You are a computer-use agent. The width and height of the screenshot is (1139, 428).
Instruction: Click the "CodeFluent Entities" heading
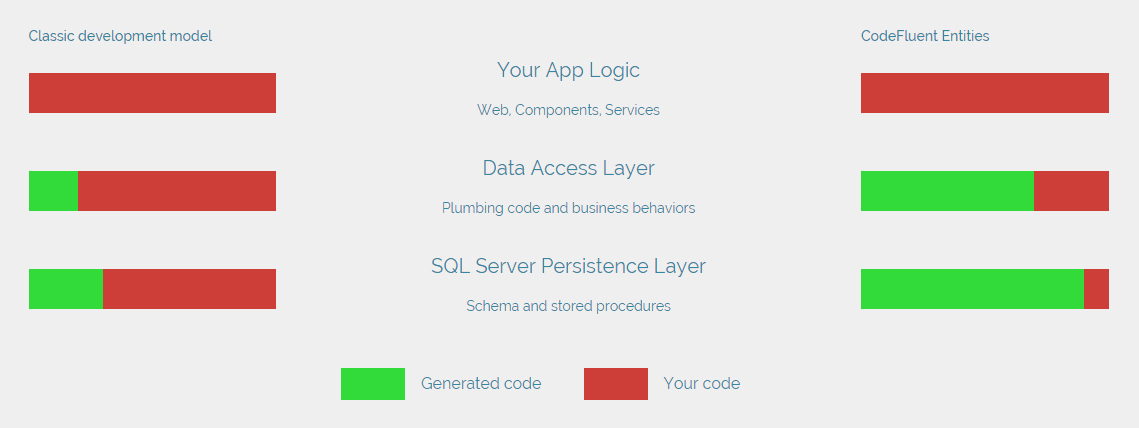(925, 36)
